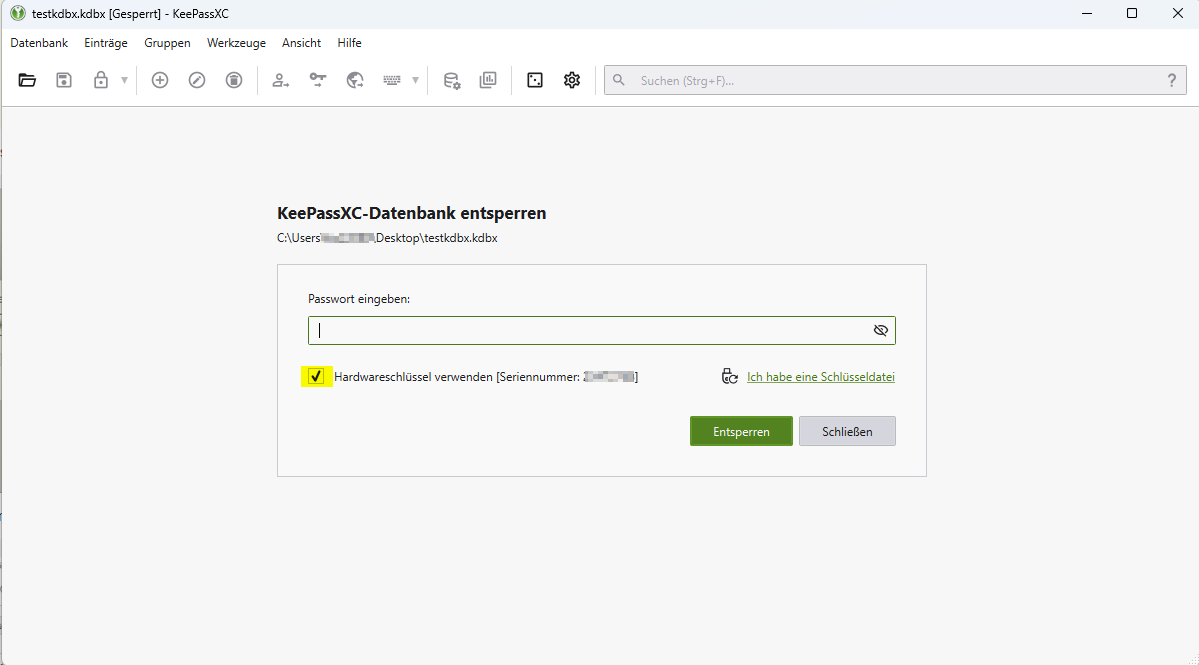
Task: Open the Werkzeuge menu
Action: tap(236, 43)
